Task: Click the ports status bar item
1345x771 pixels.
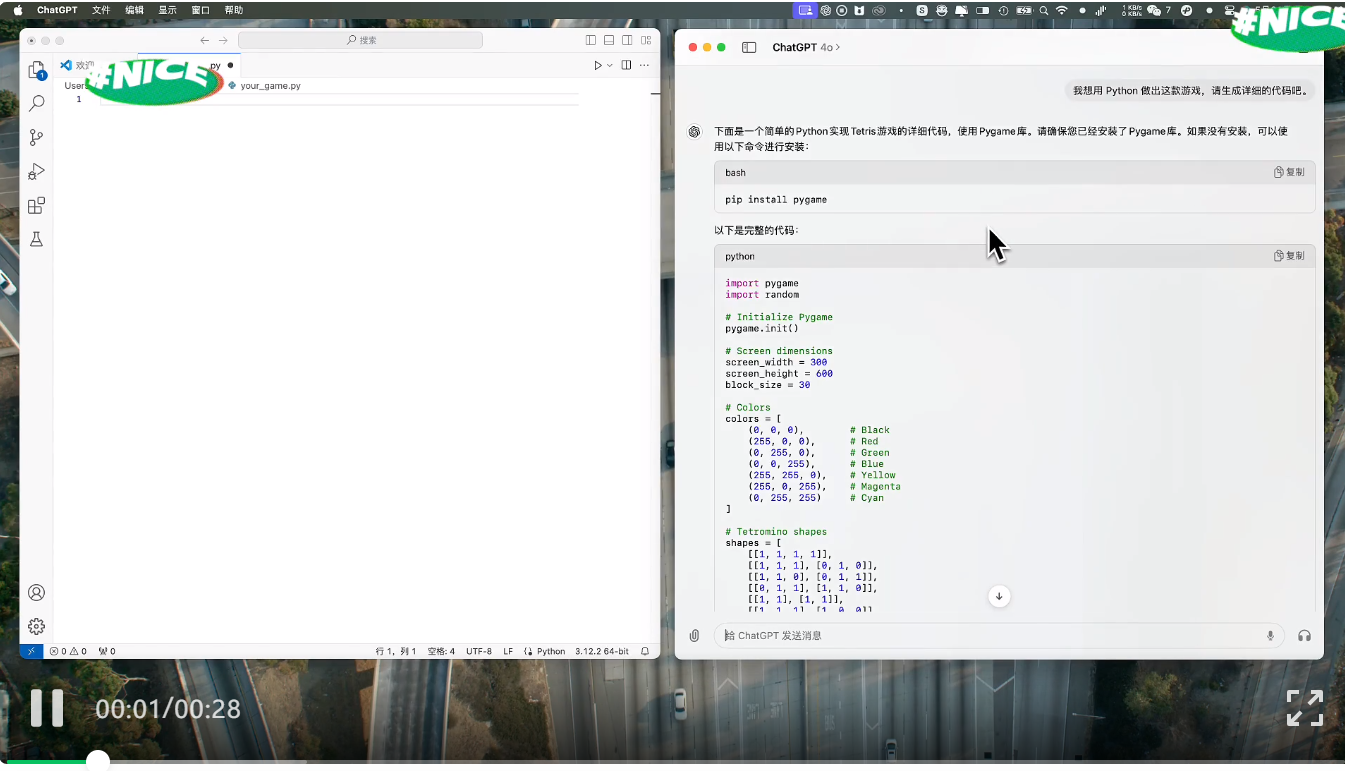Action: pyautogui.click(x=107, y=651)
